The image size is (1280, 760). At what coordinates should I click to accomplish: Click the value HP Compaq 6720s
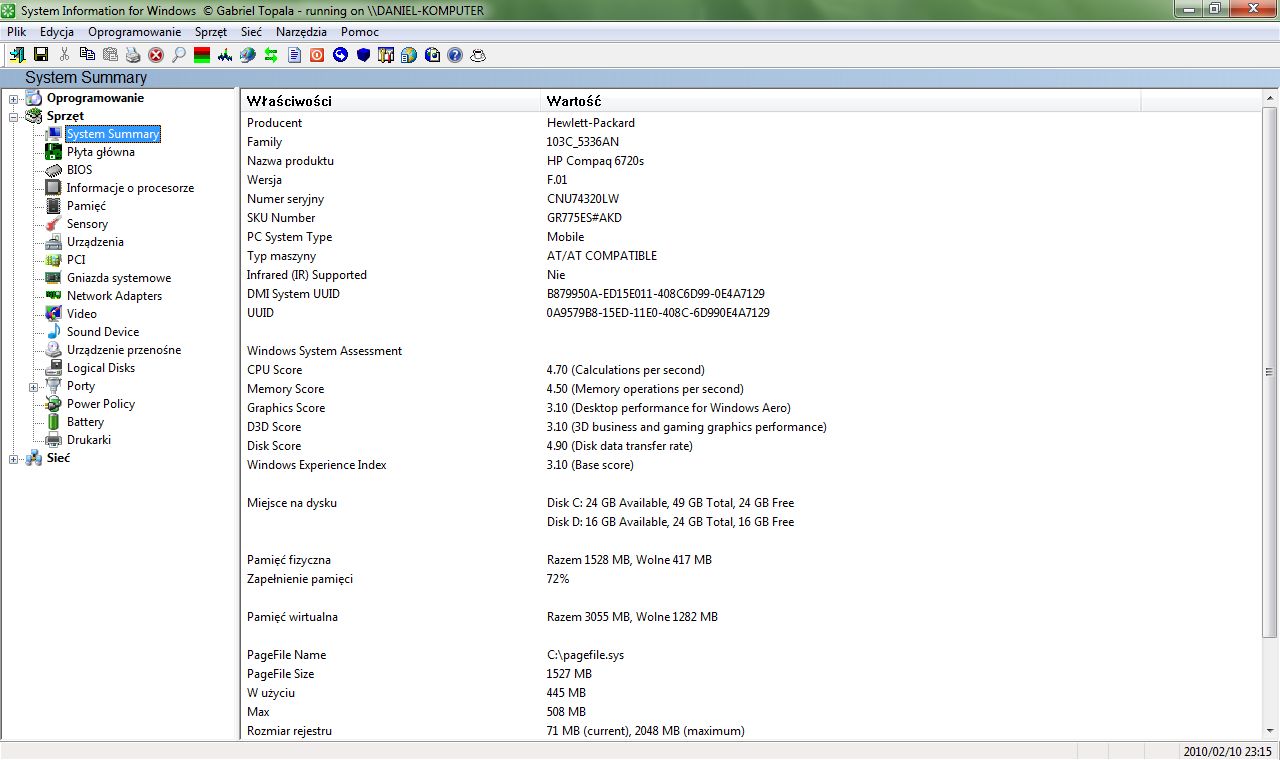coord(595,161)
